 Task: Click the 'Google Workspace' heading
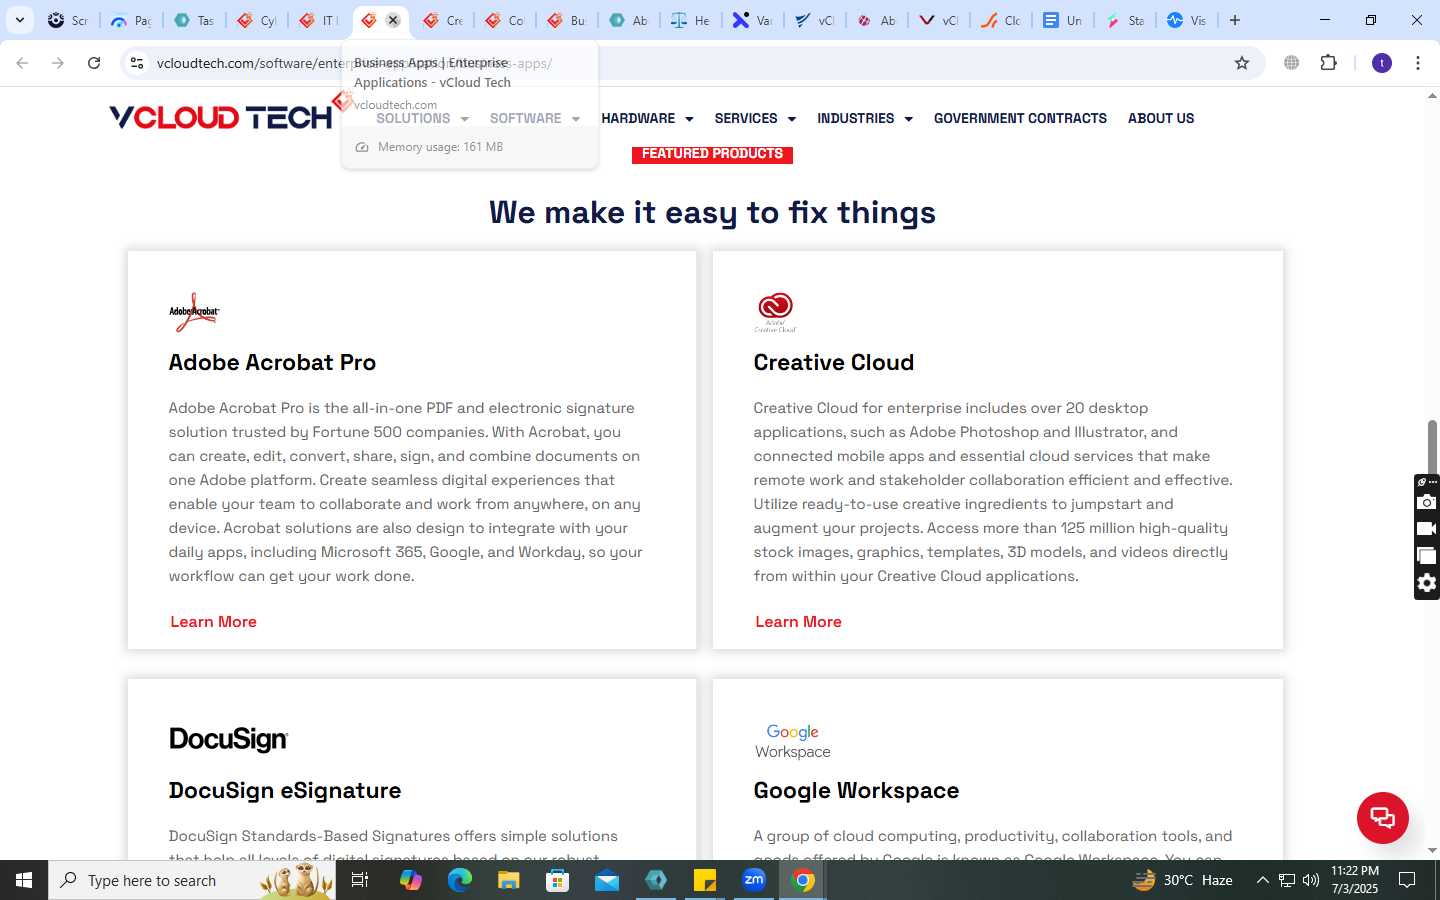point(856,790)
